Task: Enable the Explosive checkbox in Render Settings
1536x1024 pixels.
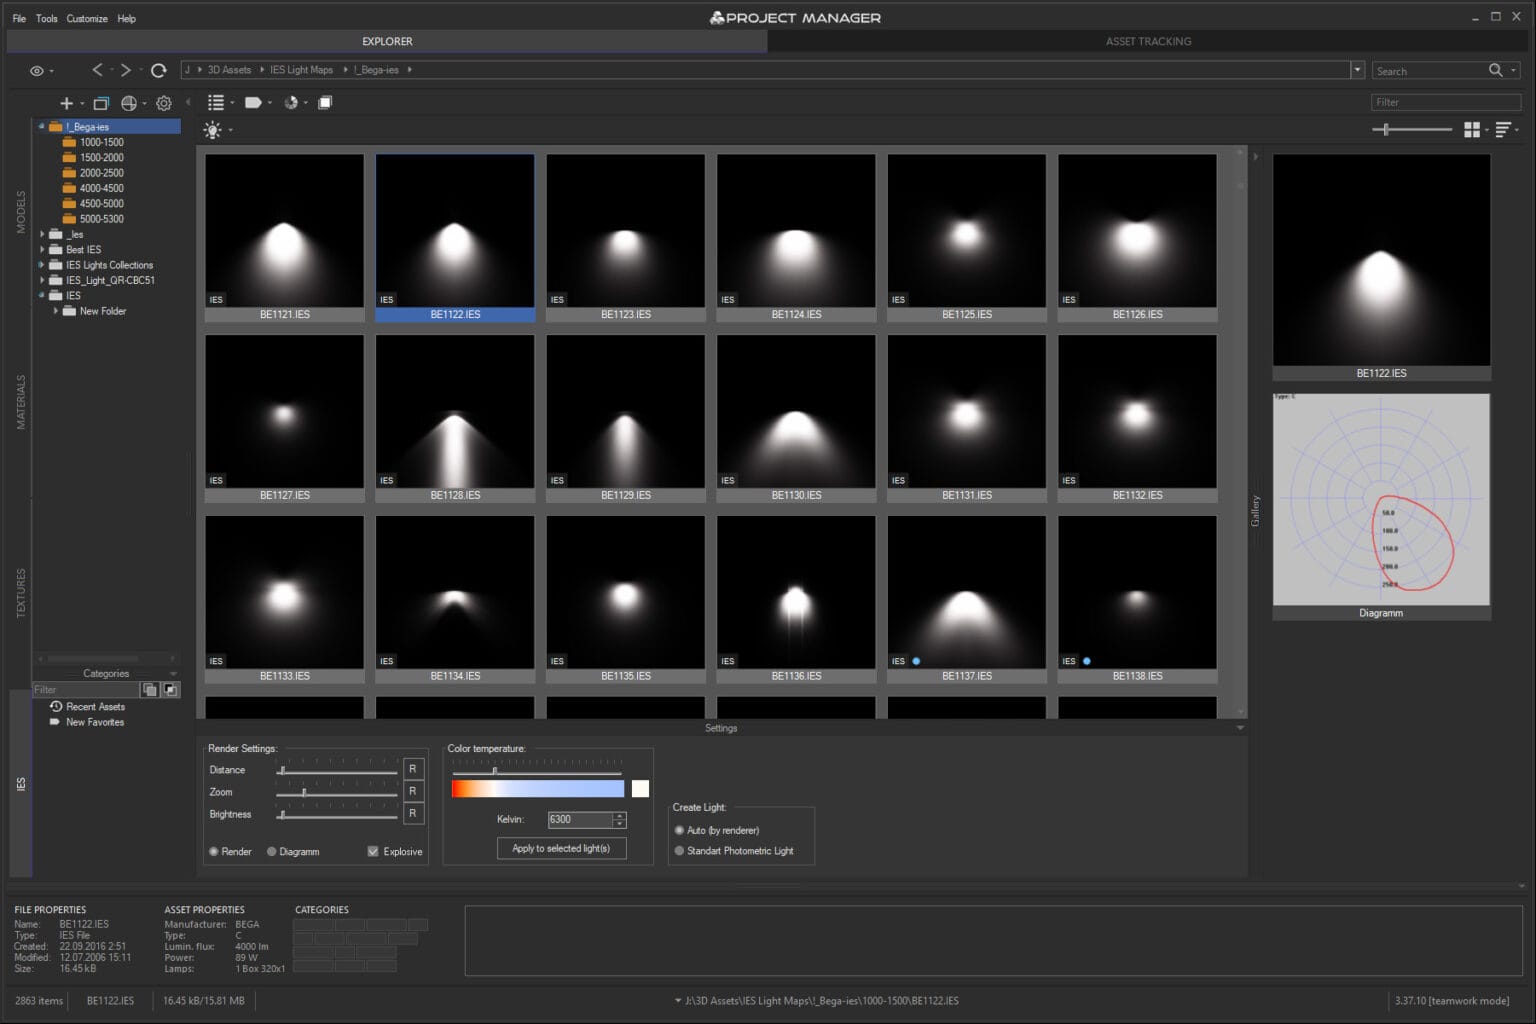Action: click(373, 851)
